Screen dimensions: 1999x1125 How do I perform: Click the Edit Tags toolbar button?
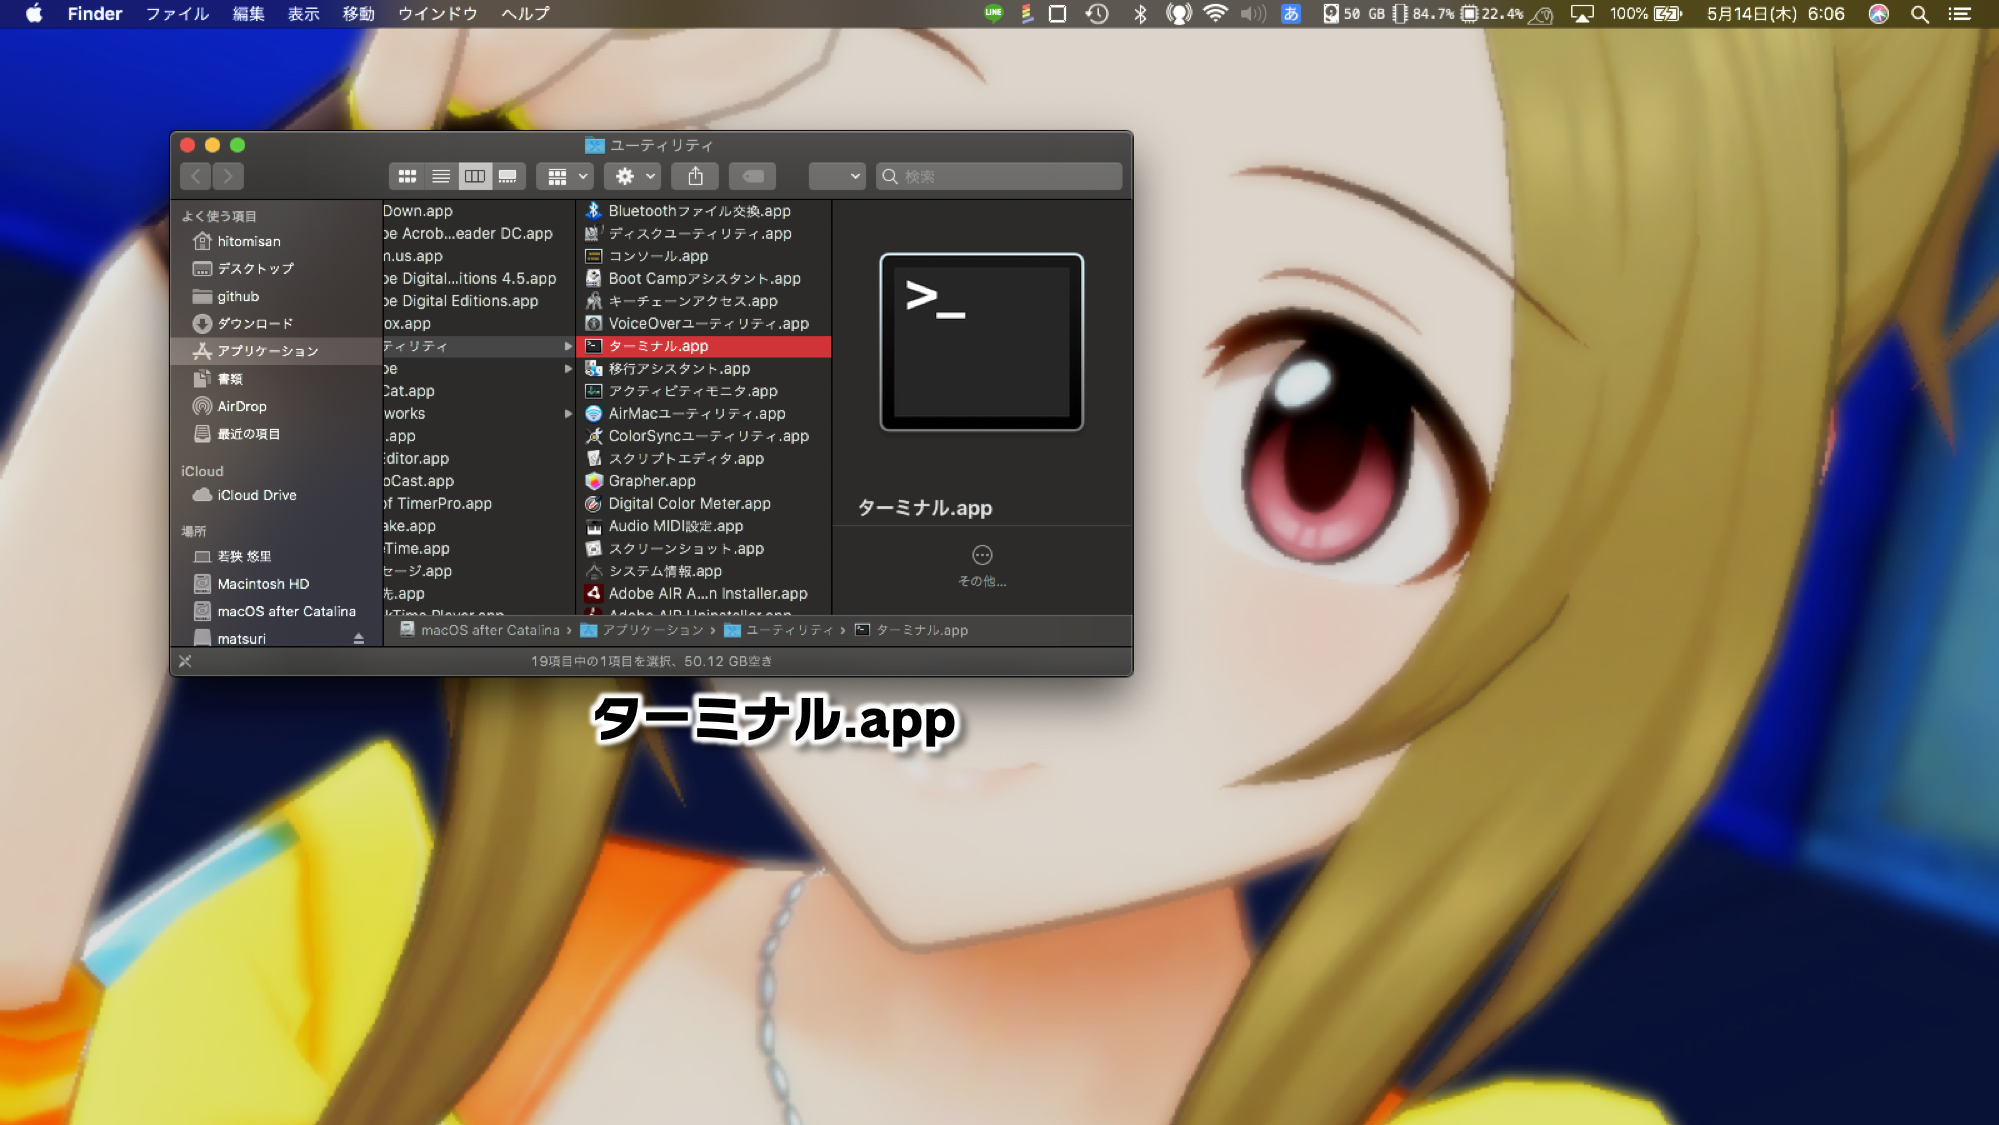click(x=753, y=176)
